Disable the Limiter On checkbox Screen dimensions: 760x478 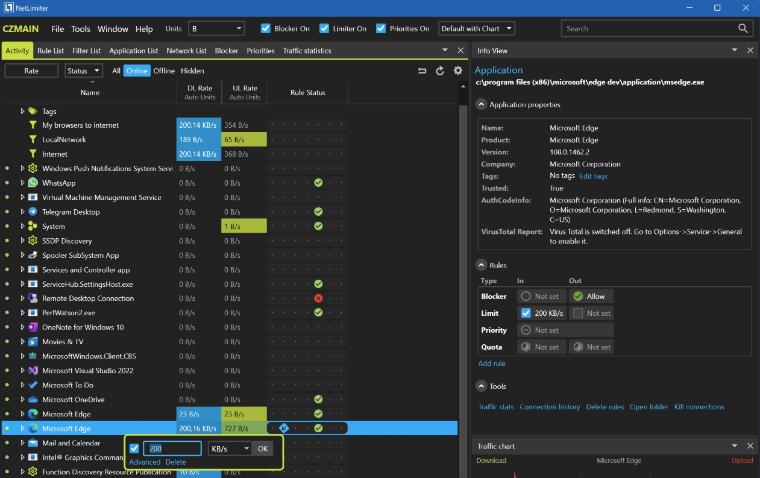[x=323, y=29]
